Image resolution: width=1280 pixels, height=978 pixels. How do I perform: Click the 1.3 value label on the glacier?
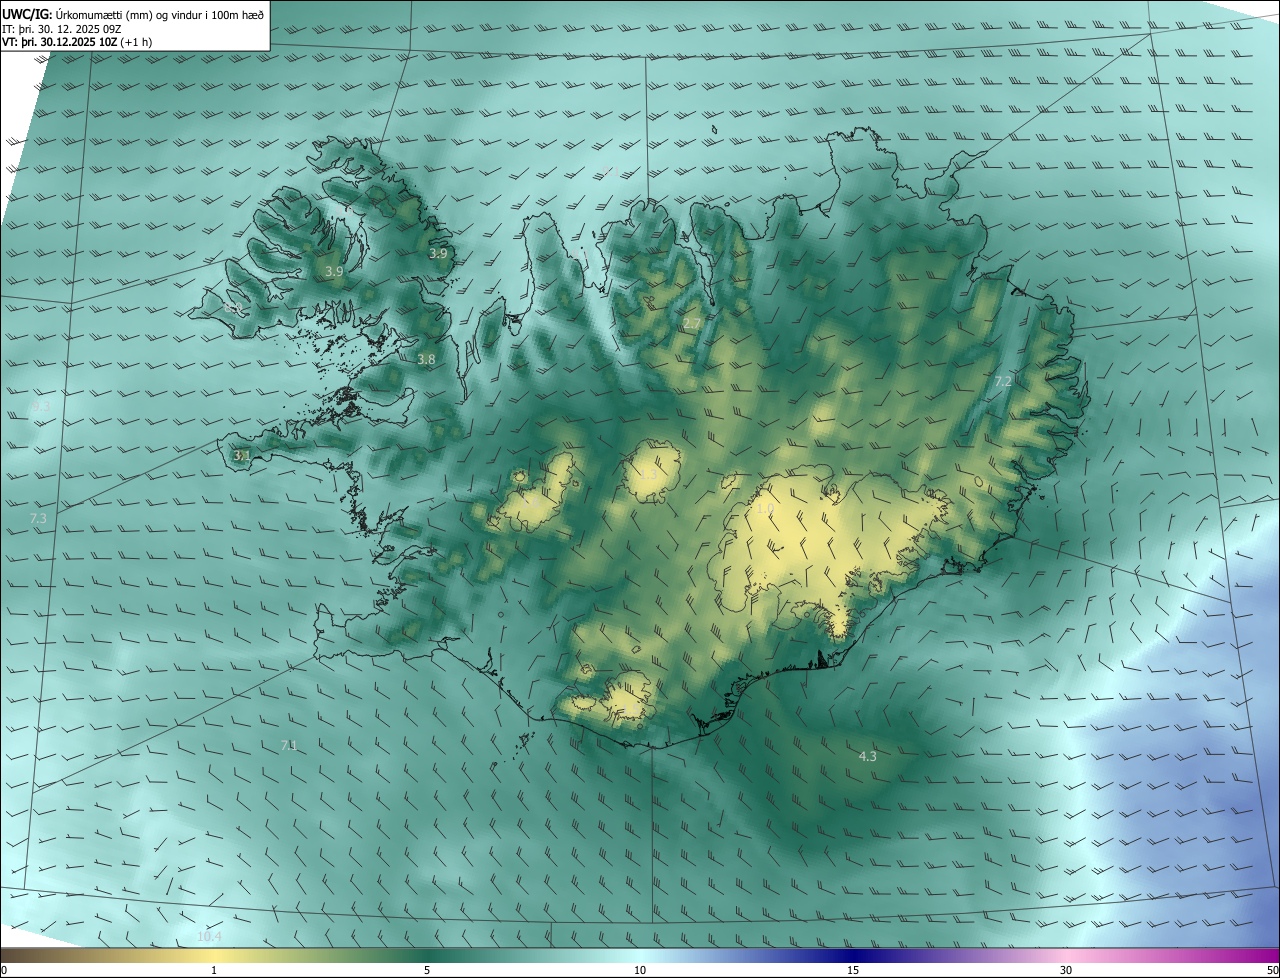coord(649,474)
